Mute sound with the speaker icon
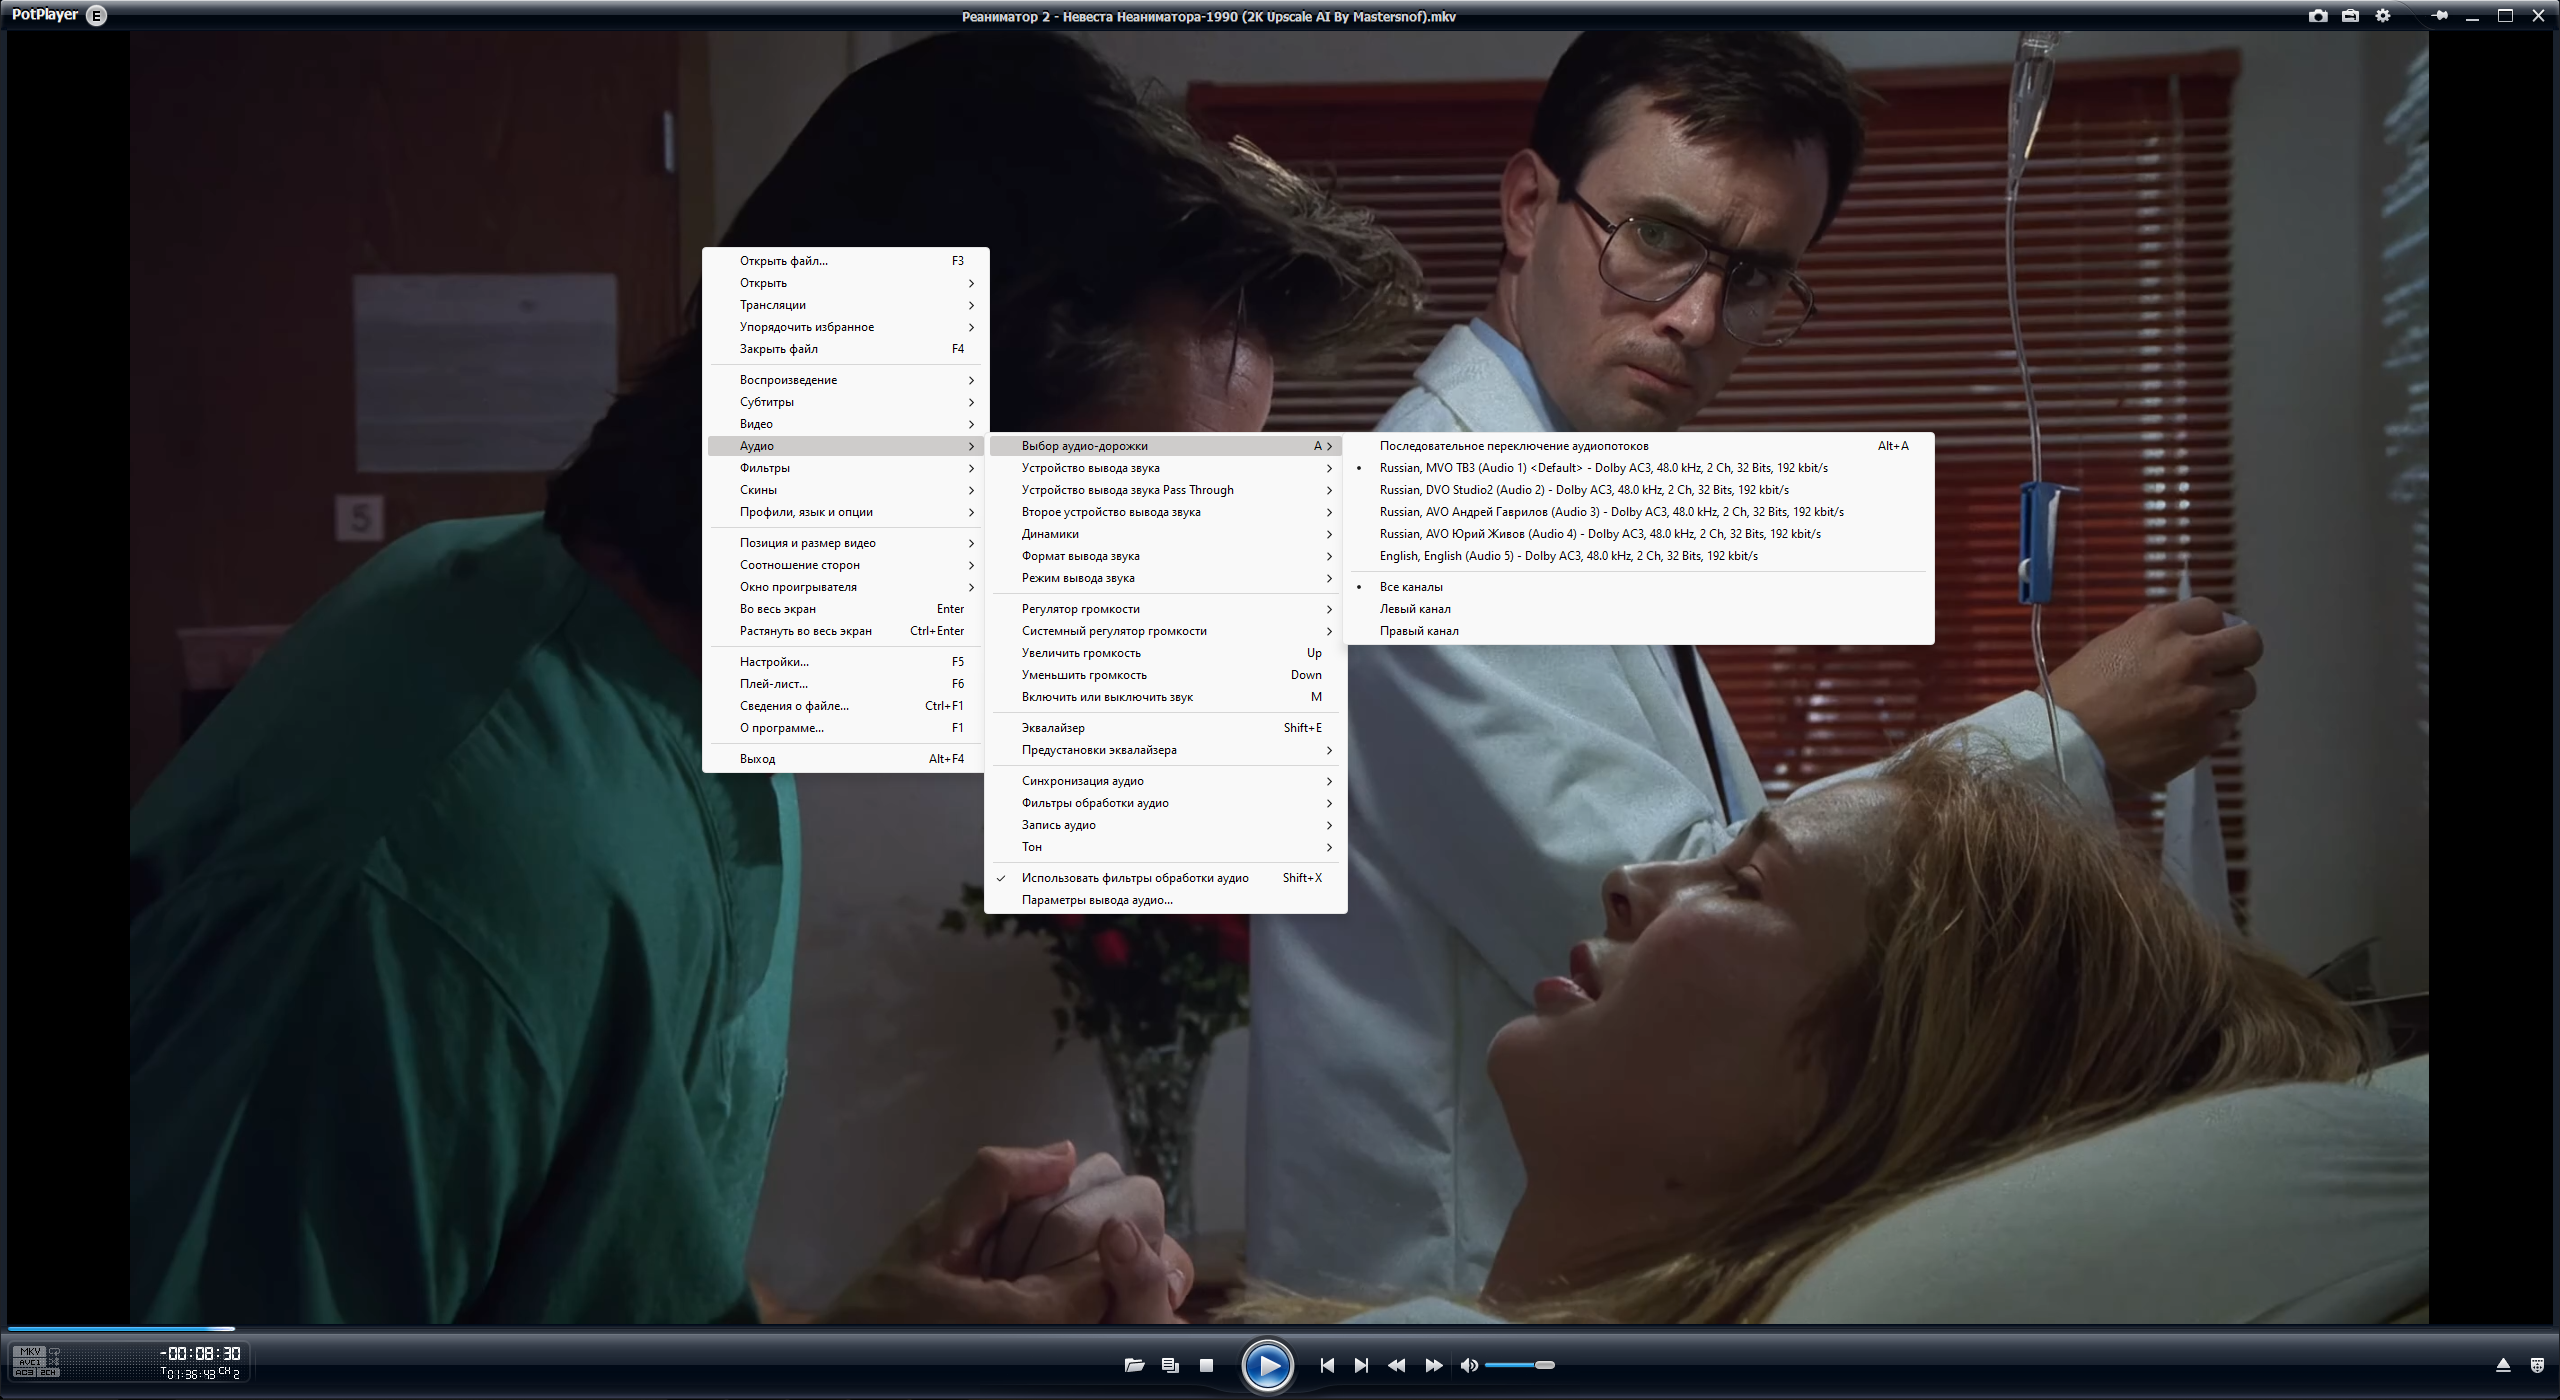 point(1468,1365)
